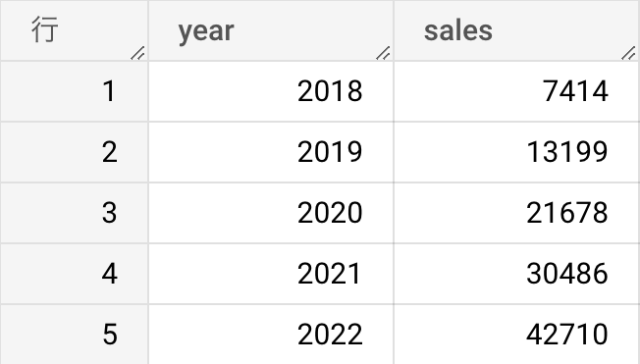This screenshot has width=640, height=364.
Task: Click the resize handle icon on sales column
Action: click(x=629, y=53)
